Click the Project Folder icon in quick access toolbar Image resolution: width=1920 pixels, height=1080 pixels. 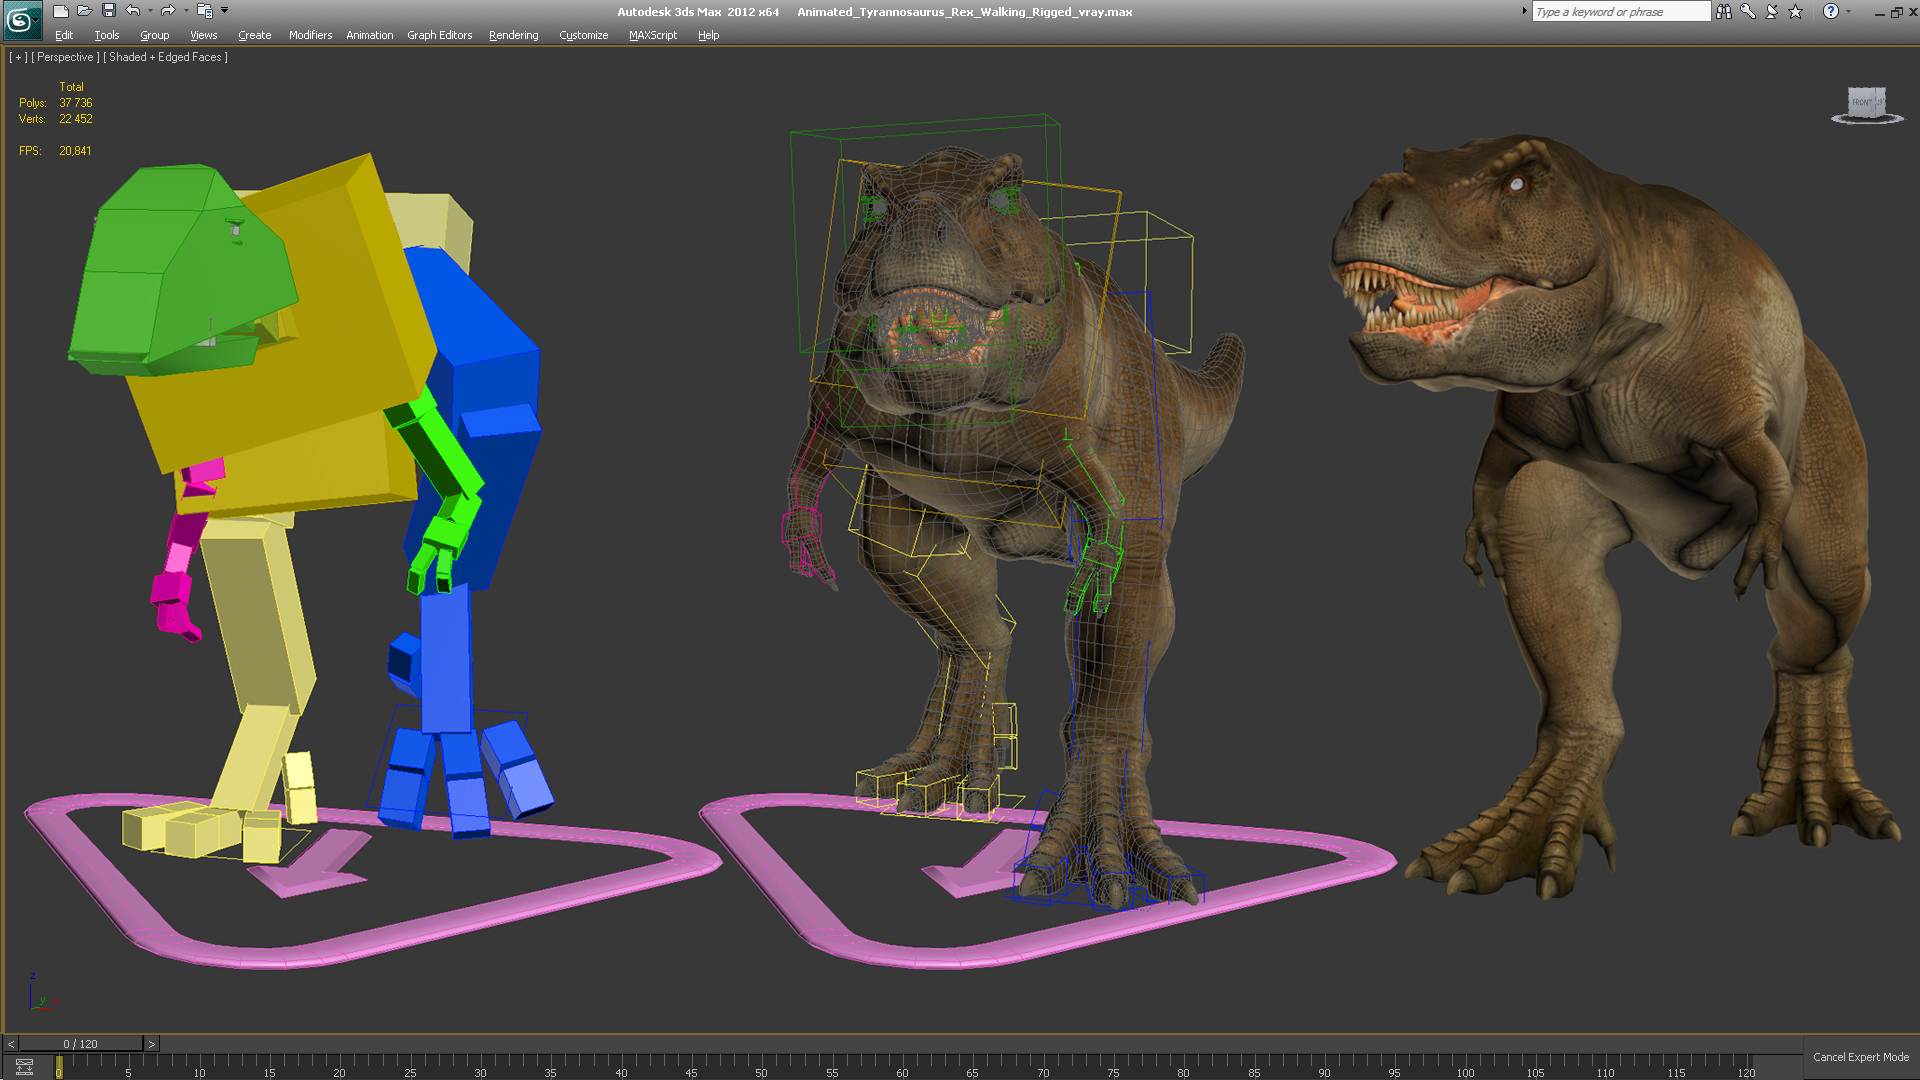pos(204,11)
